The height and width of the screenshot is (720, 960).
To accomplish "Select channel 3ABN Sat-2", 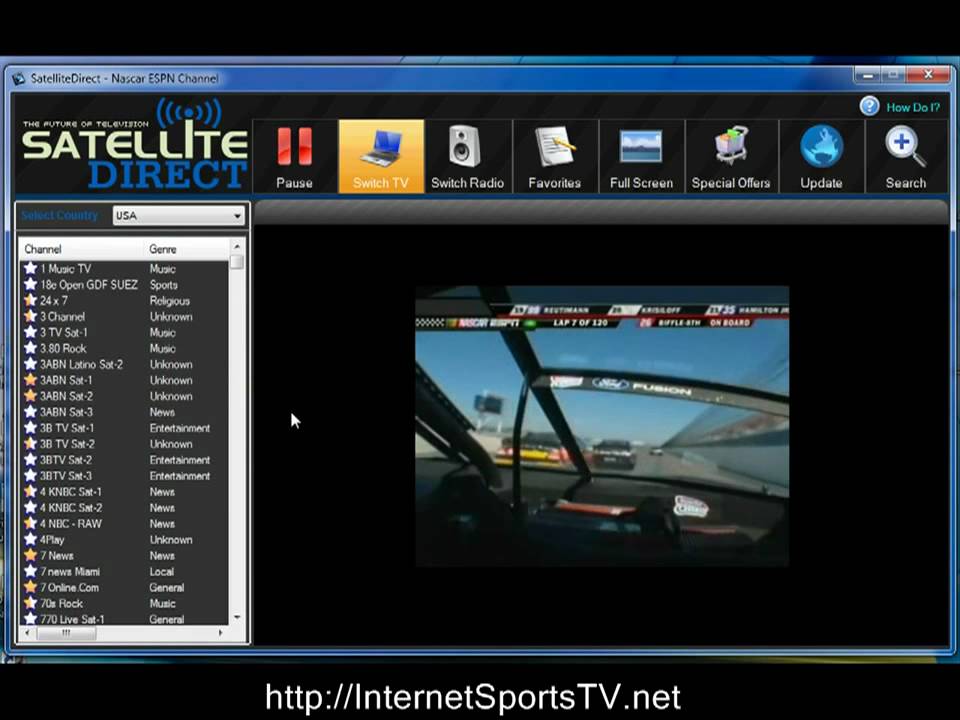I will (x=124, y=396).
